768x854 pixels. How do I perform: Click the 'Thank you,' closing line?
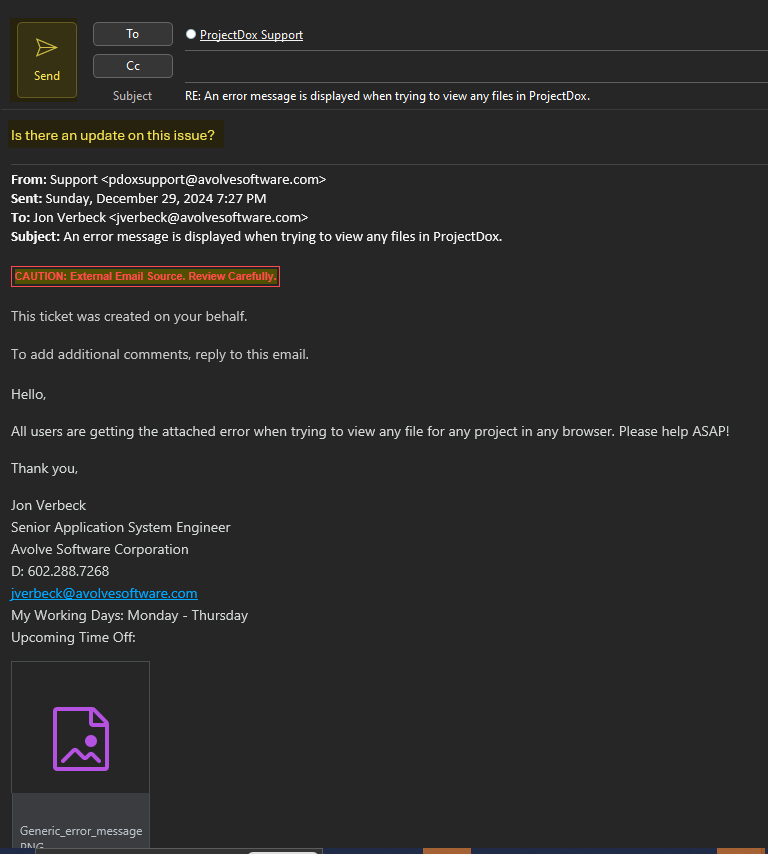point(44,468)
